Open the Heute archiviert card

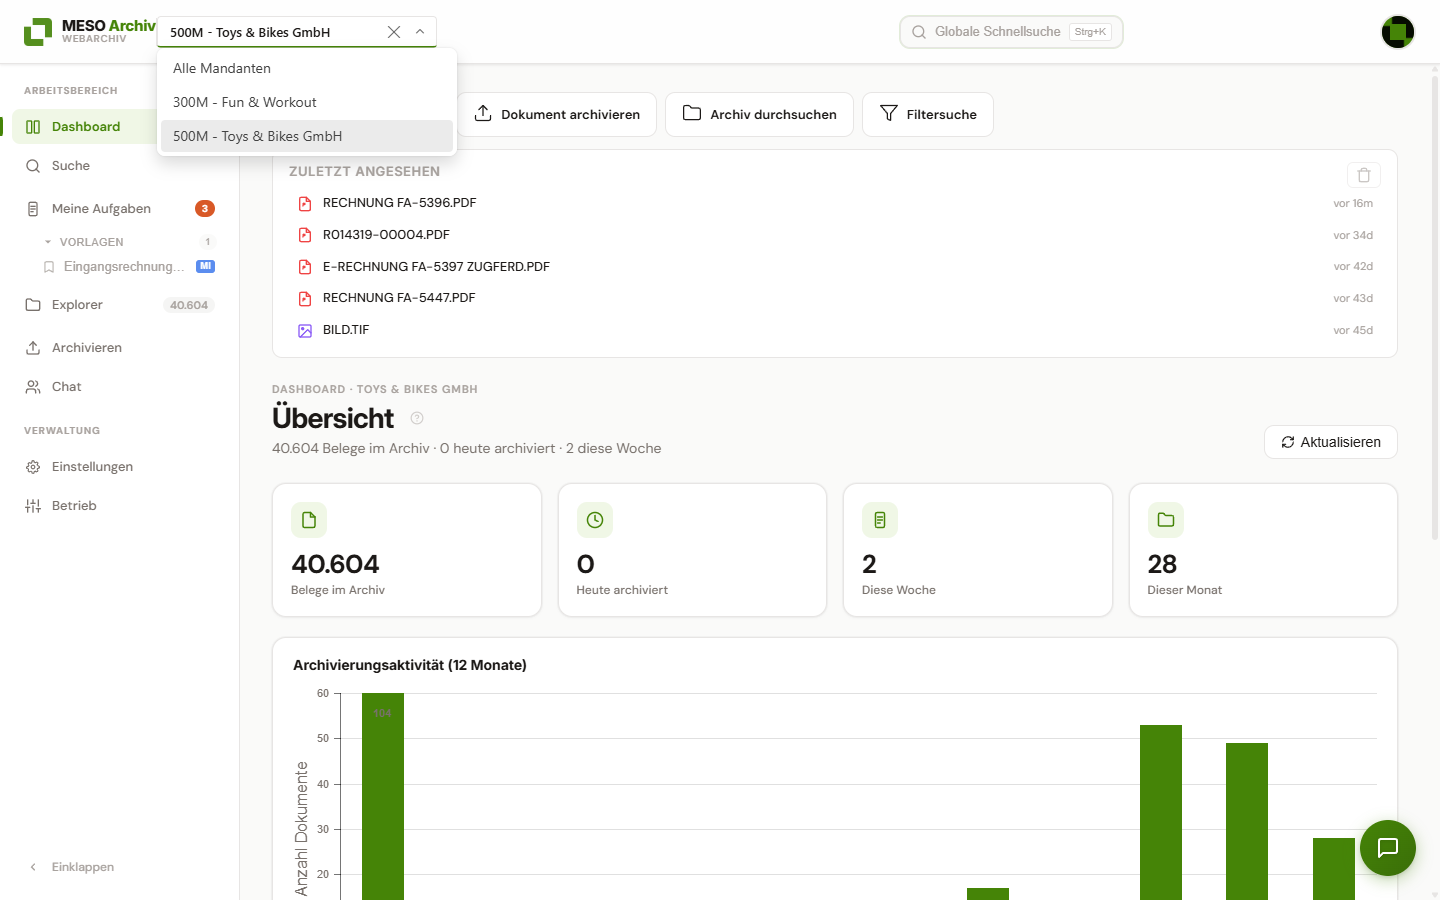(x=692, y=550)
